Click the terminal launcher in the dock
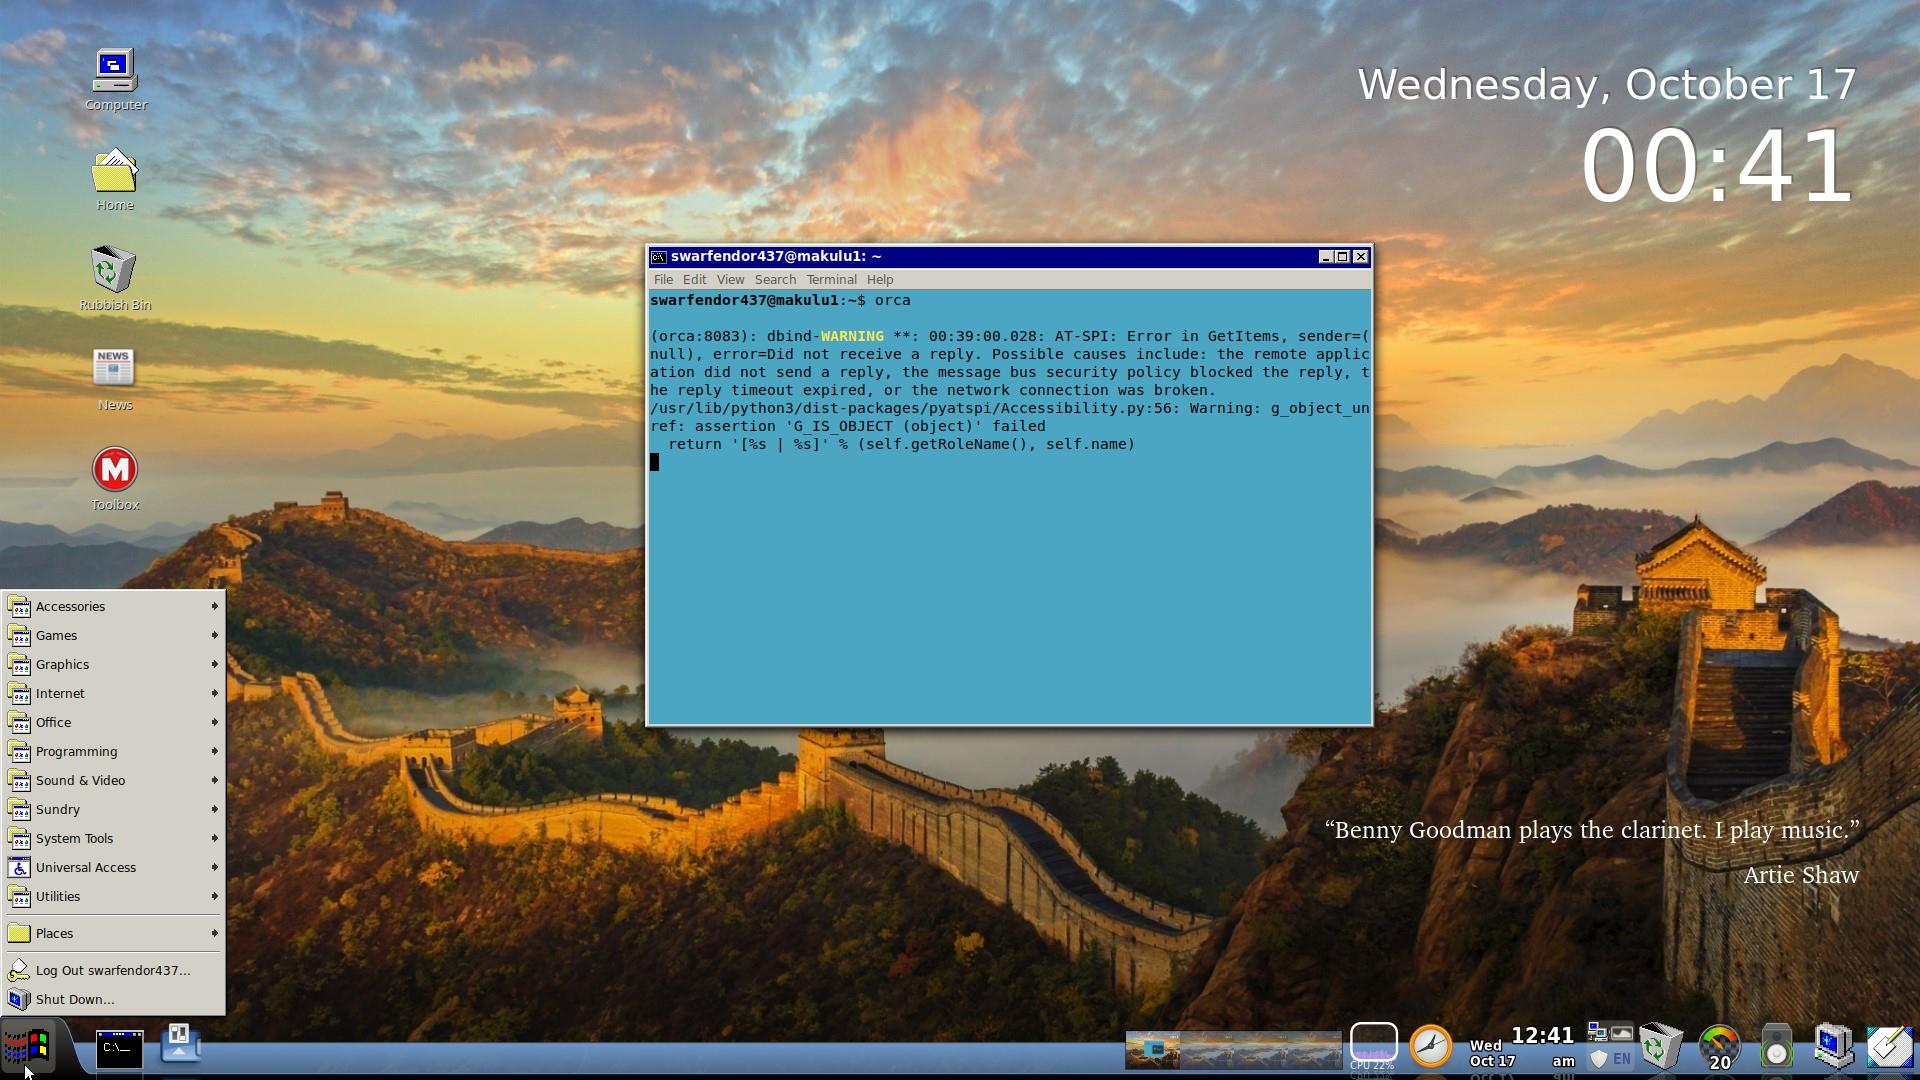This screenshot has height=1080, width=1920. (x=119, y=1048)
